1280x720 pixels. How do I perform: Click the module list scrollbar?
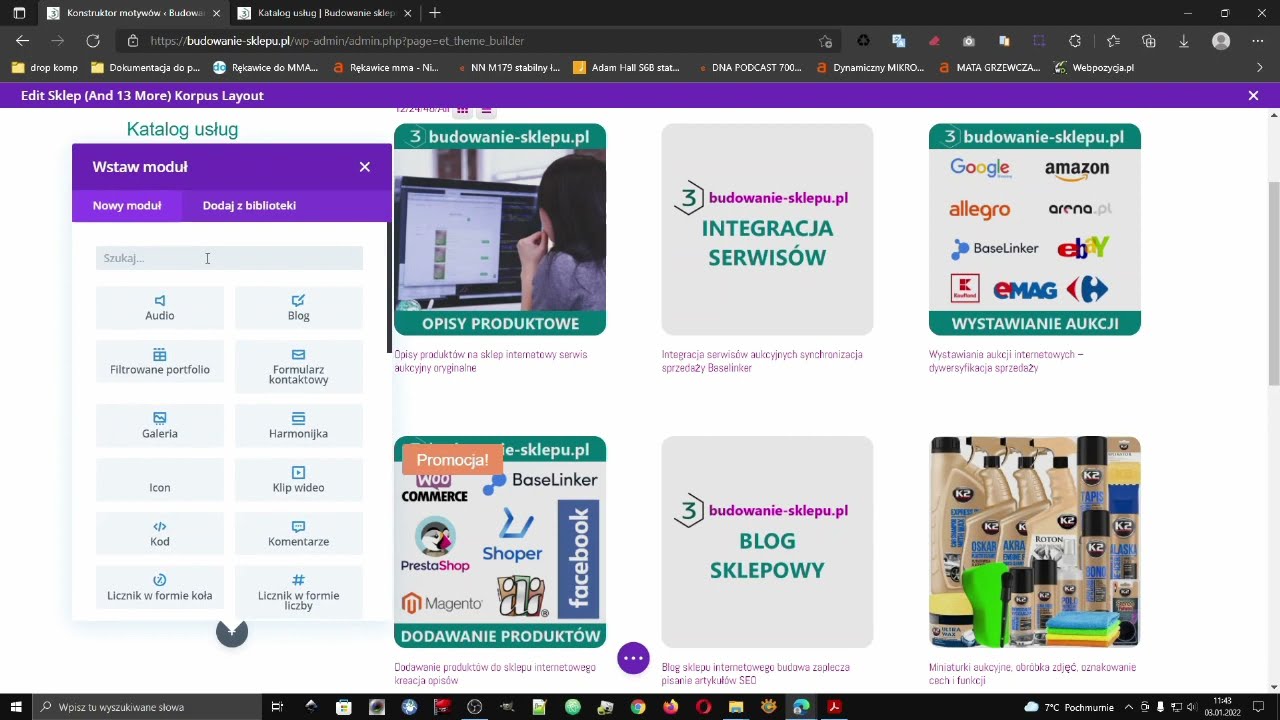click(x=389, y=289)
